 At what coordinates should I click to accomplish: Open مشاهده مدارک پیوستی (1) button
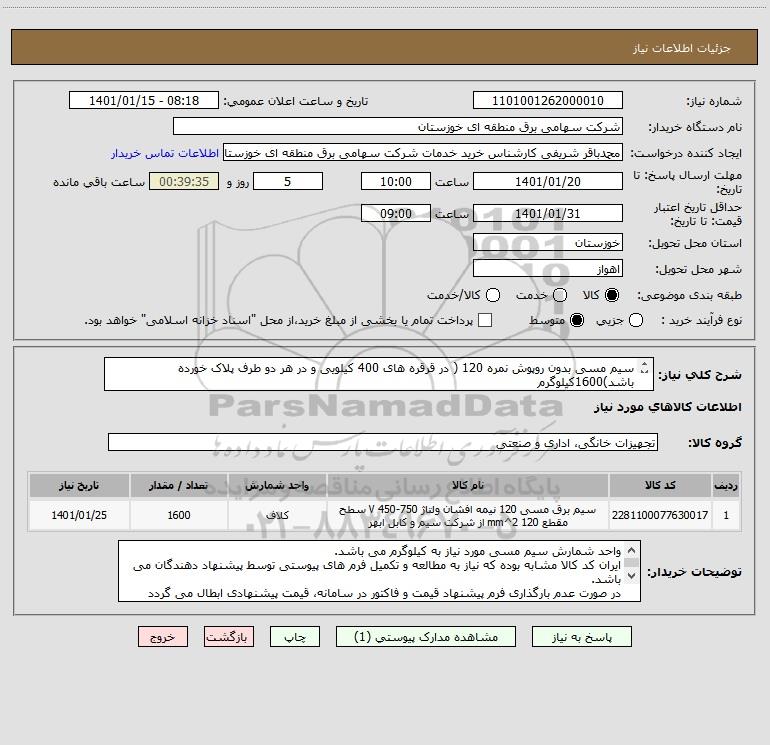pyautogui.click(x=426, y=637)
